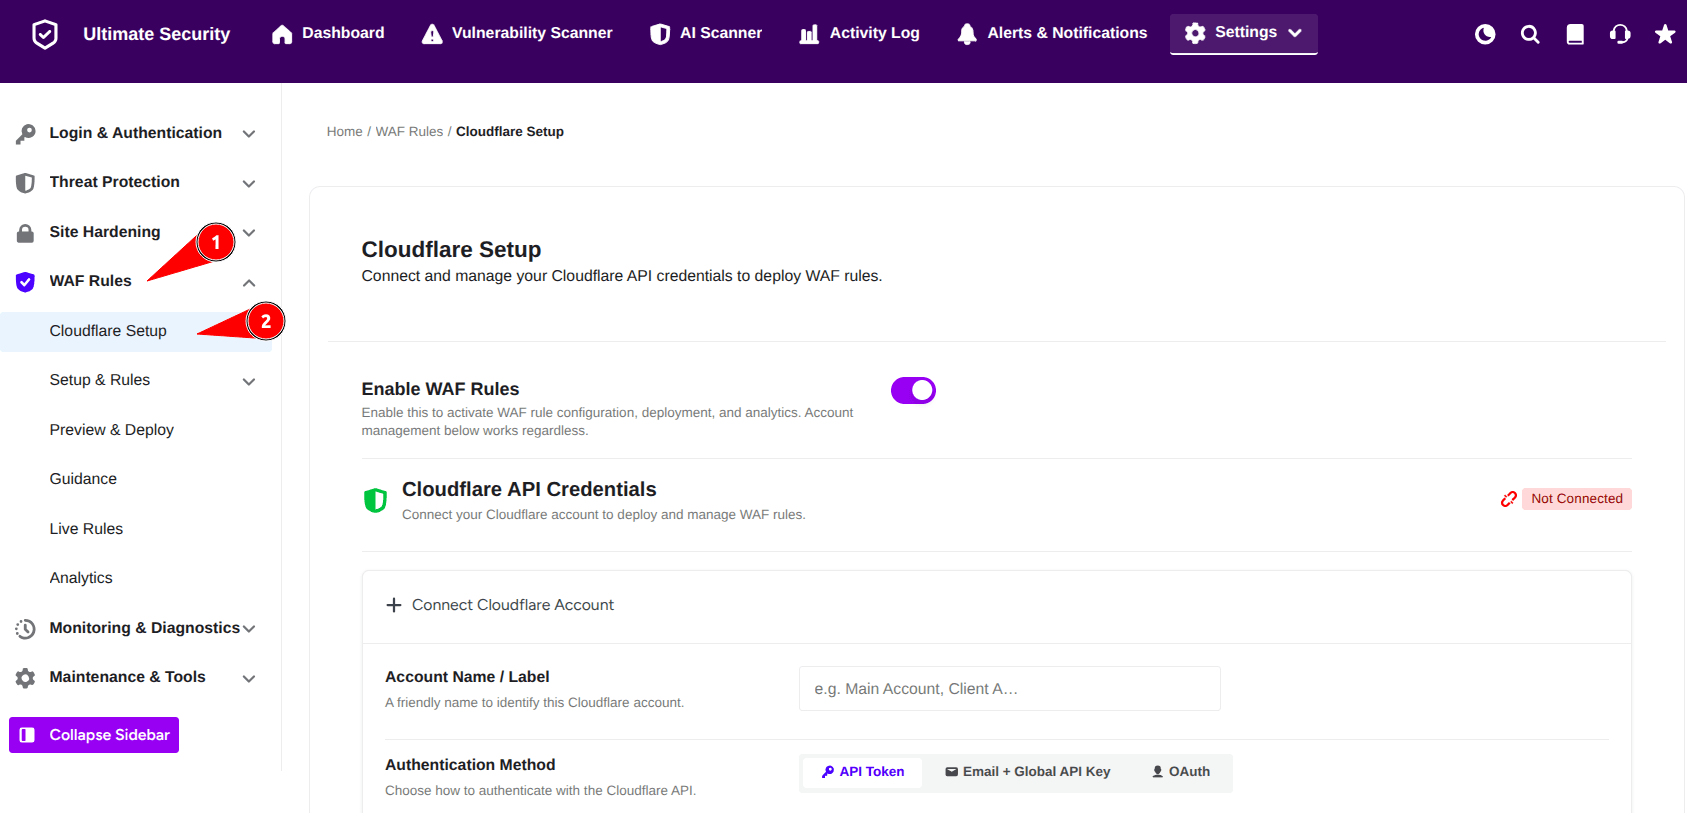Go to WAF Rules breadcrumb link

(x=409, y=132)
